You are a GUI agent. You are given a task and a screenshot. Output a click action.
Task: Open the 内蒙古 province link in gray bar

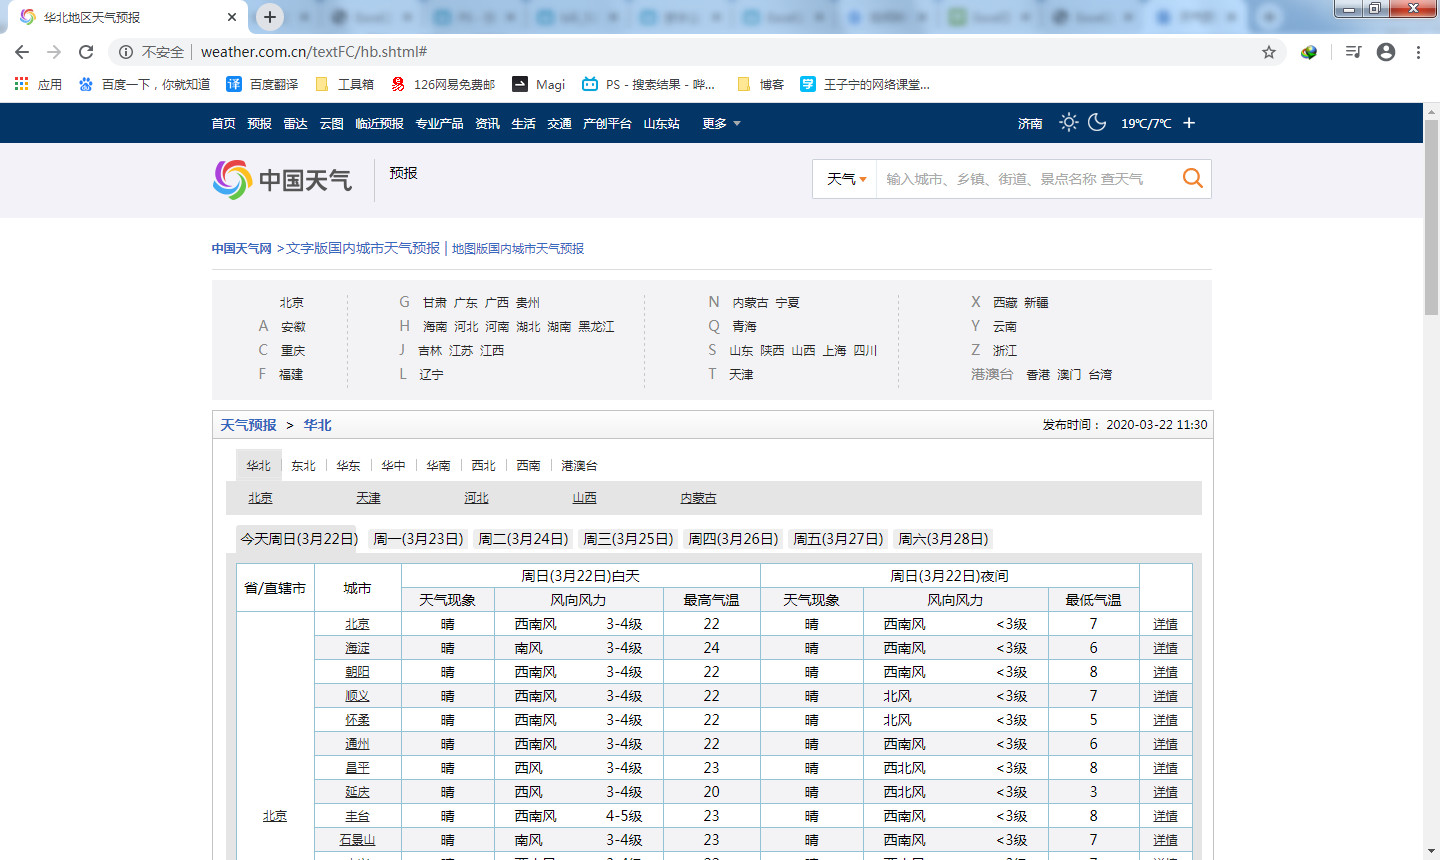coord(698,497)
